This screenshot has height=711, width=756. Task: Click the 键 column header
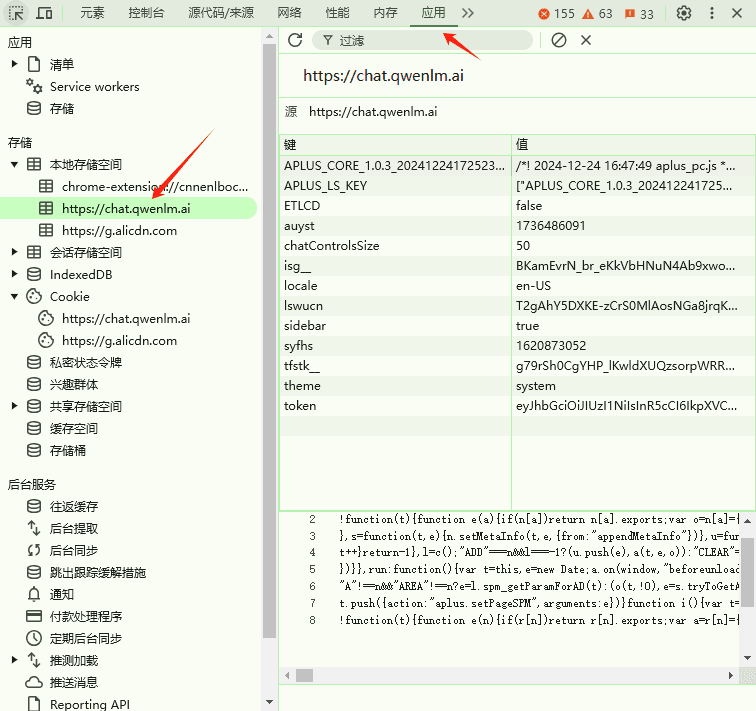click(x=395, y=145)
